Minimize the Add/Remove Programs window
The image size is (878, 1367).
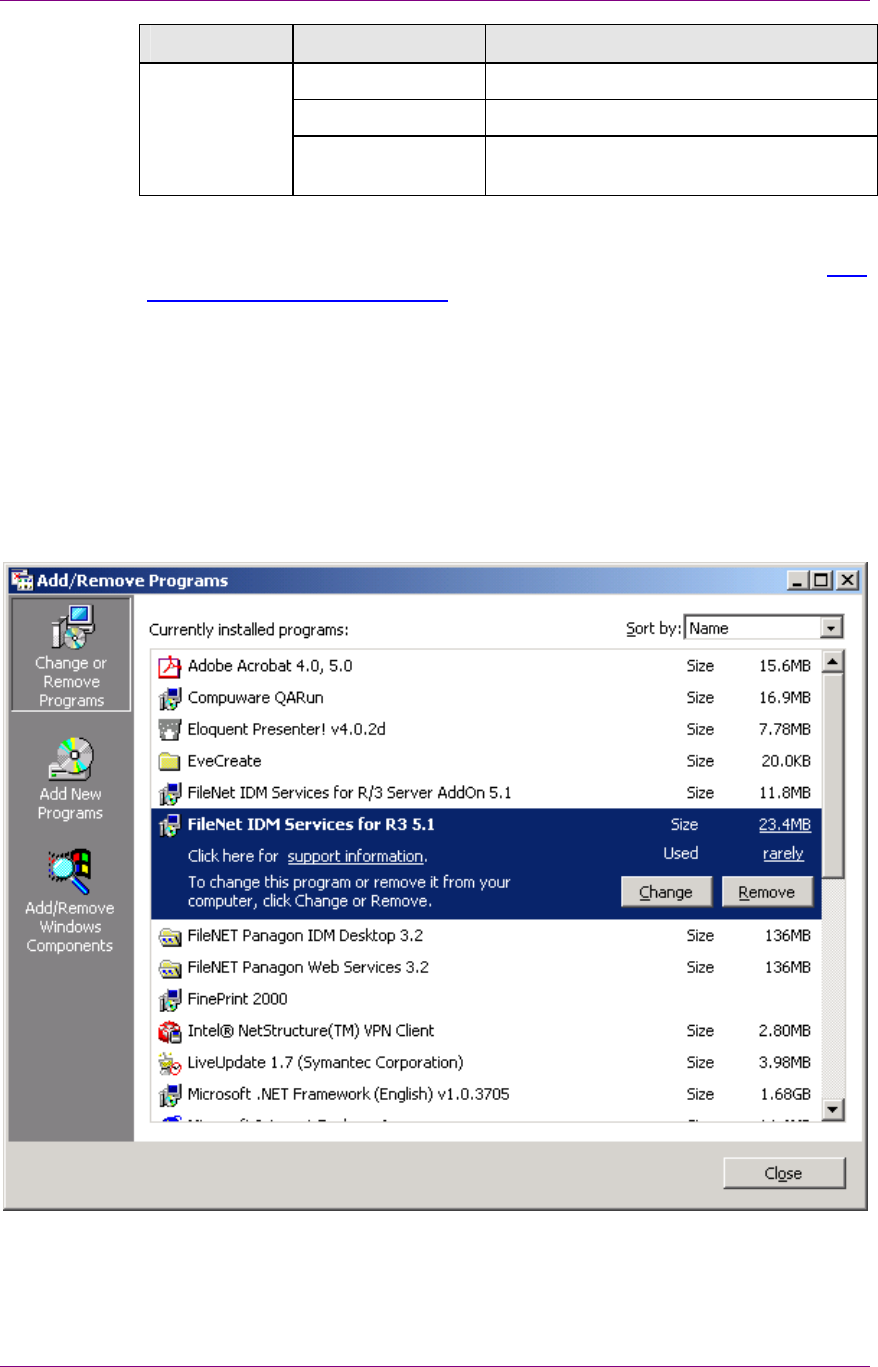point(796,580)
